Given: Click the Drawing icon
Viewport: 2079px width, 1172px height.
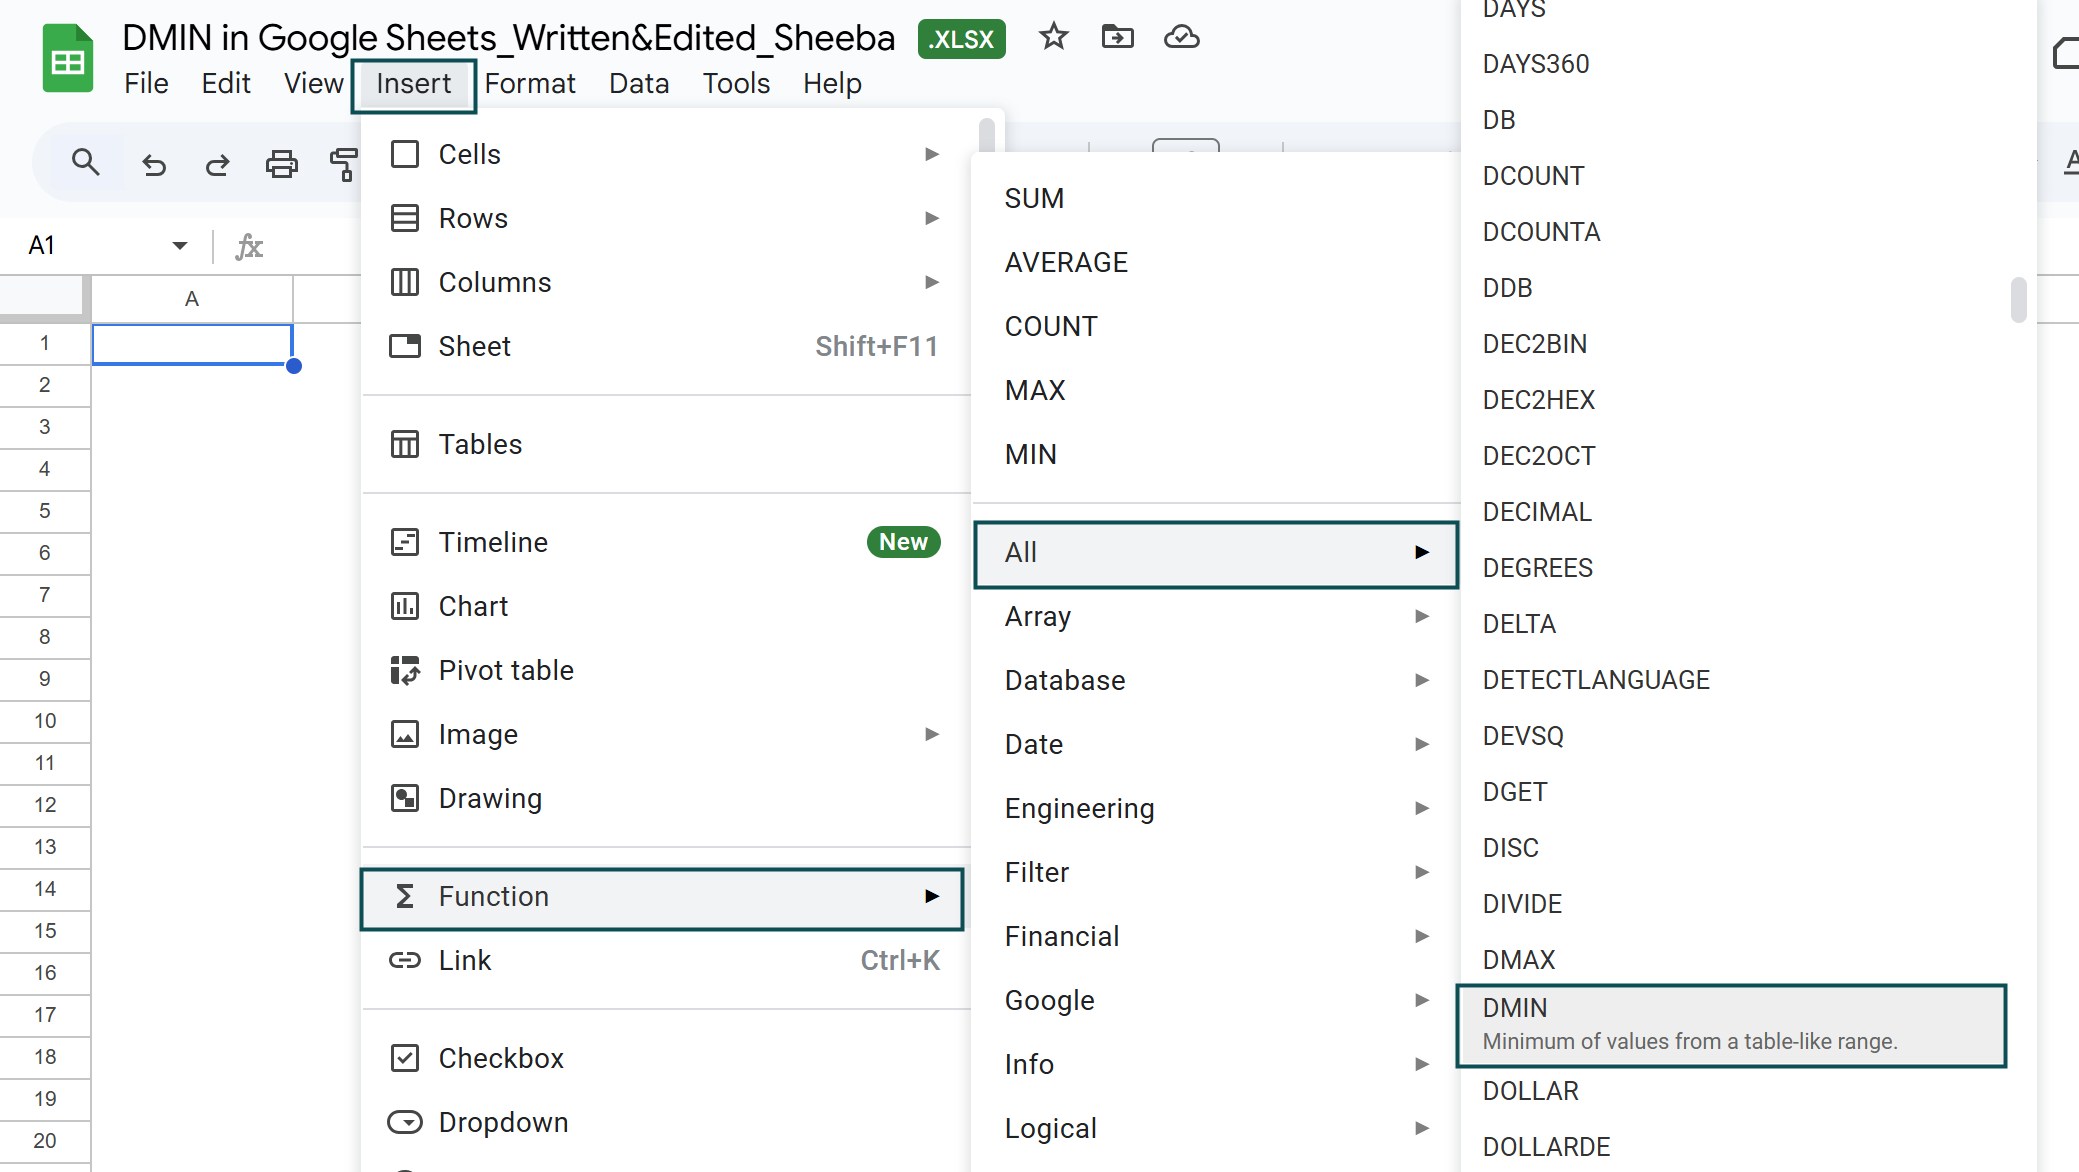Looking at the screenshot, I should 405,798.
